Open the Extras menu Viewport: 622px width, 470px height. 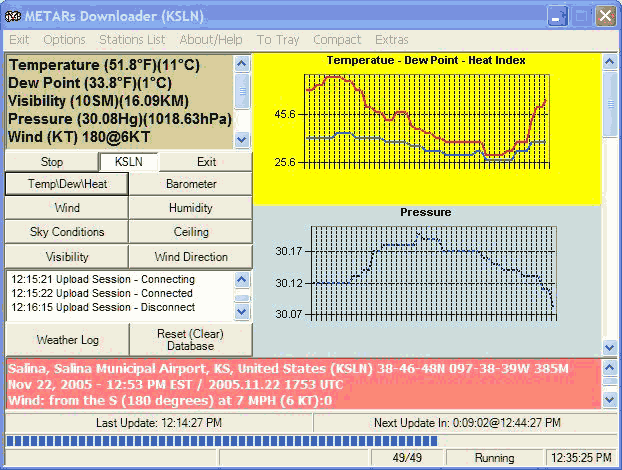click(x=392, y=40)
